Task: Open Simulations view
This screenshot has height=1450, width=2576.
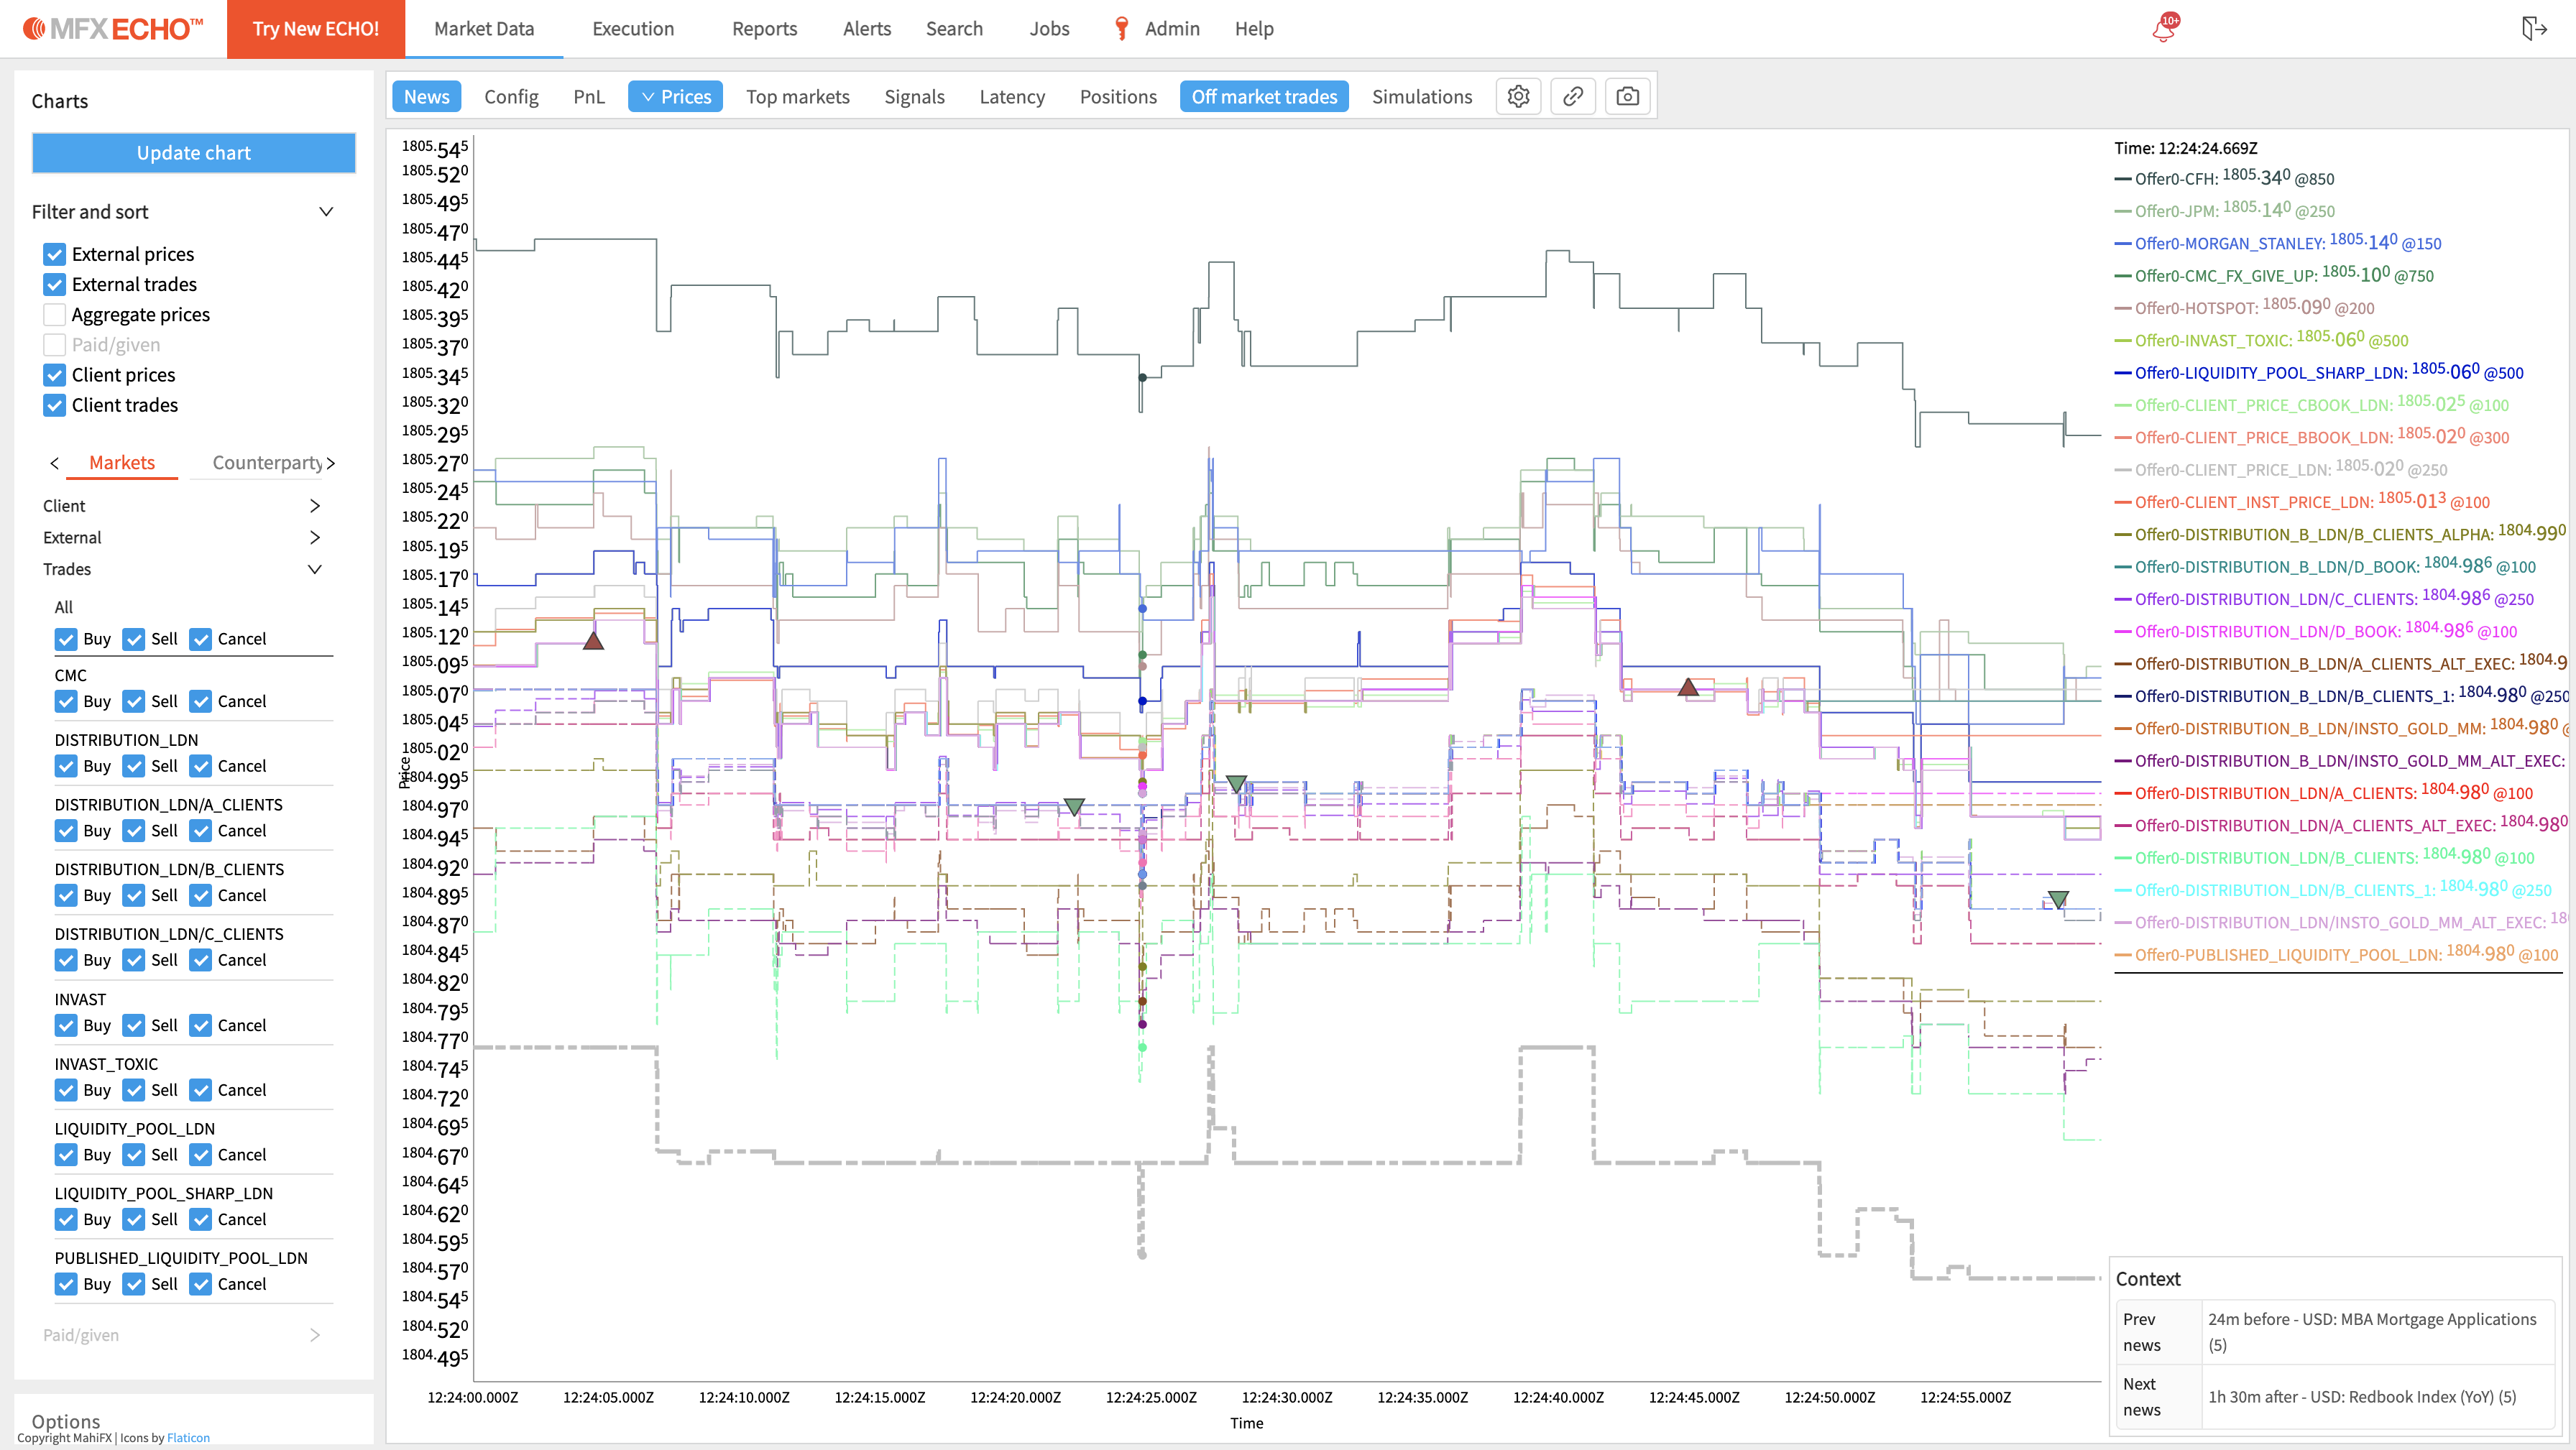Action: [1422, 97]
